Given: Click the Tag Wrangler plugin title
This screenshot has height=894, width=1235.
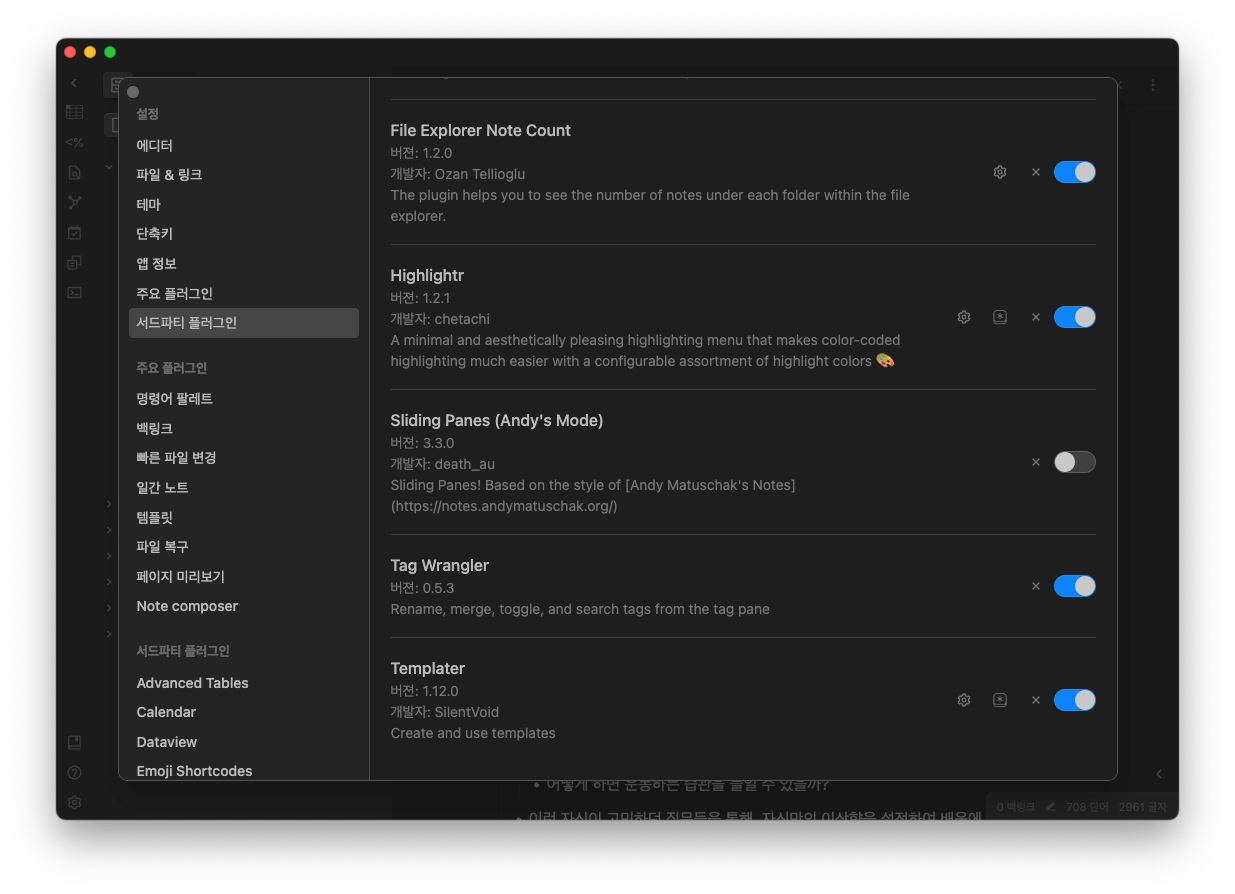Looking at the screenshot, I should (x=439, y=565).
